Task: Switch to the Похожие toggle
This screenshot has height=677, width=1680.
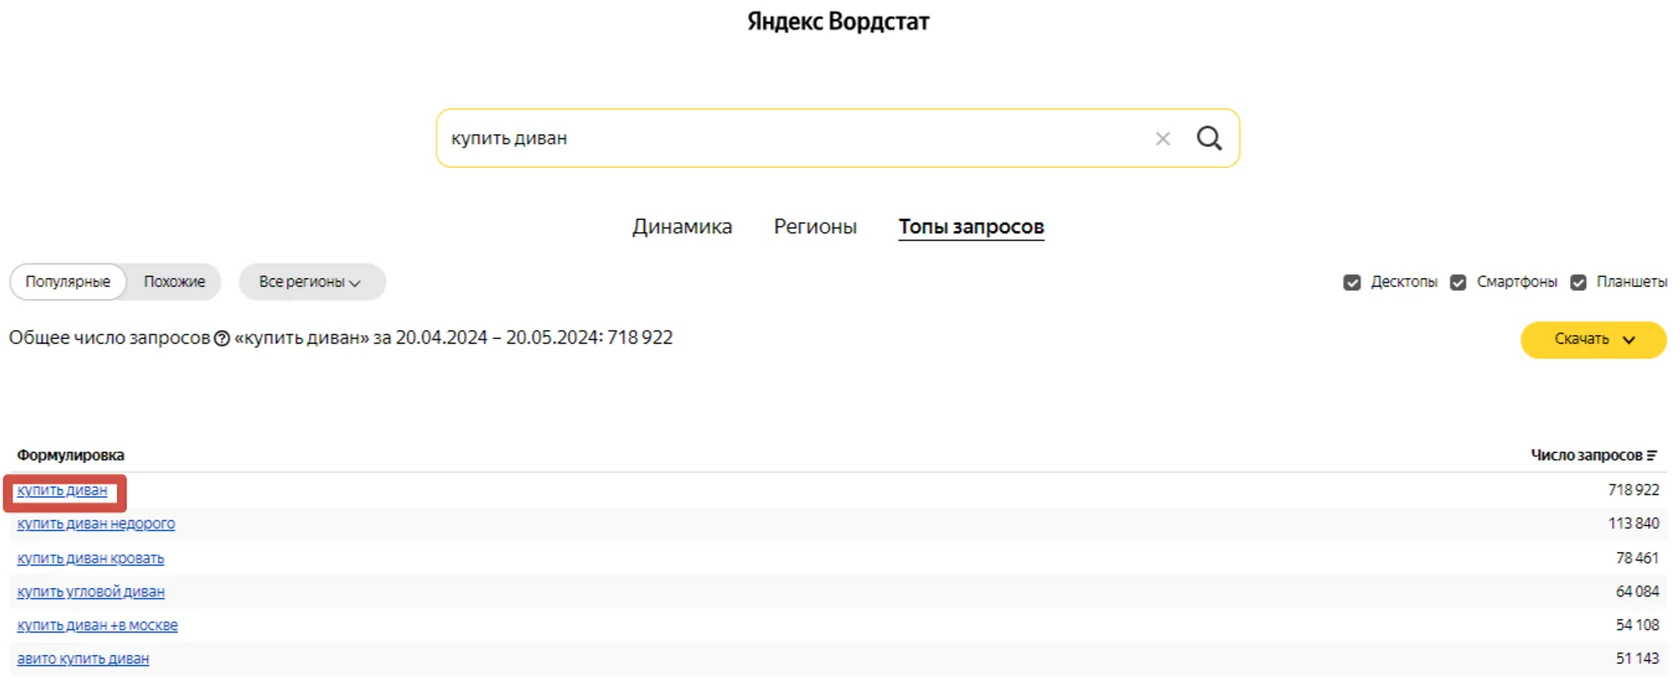Action: [174, 282]
